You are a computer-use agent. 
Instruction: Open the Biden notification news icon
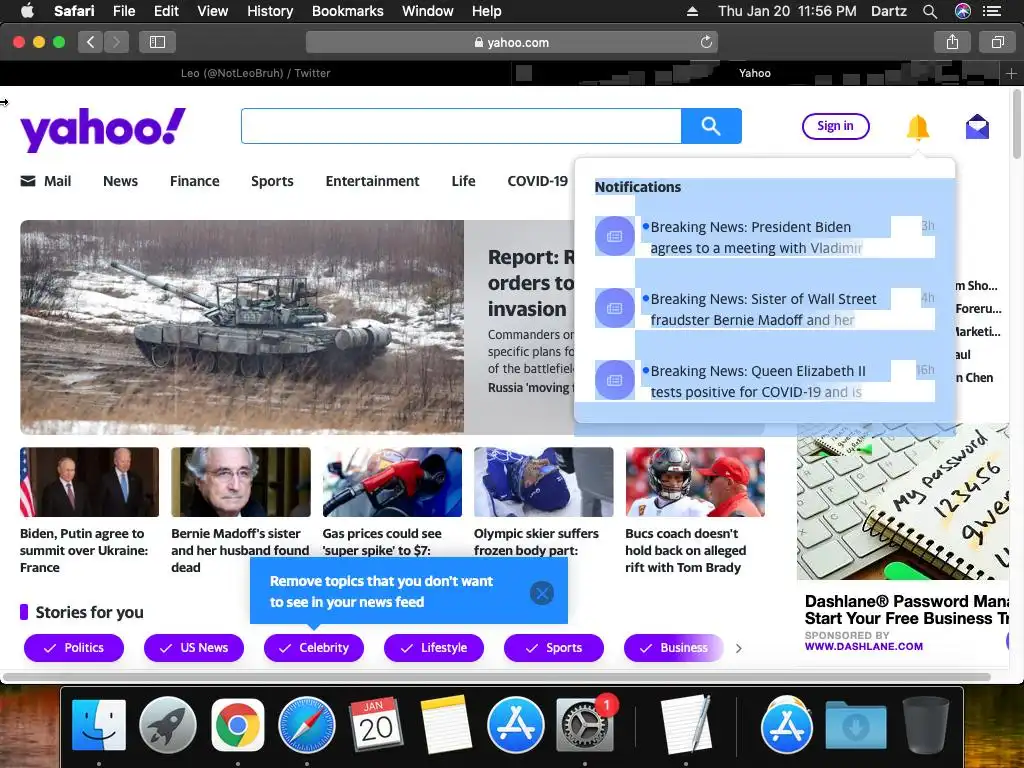614,236
